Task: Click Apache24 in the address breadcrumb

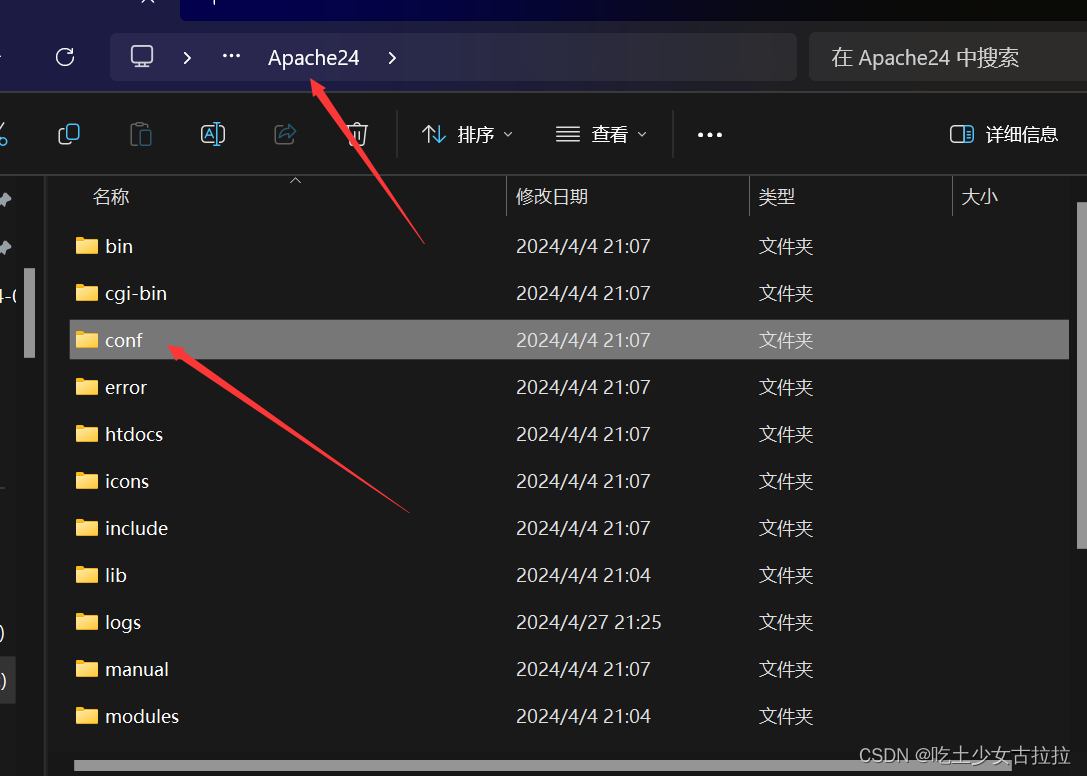Action: [x=313, y=57]
